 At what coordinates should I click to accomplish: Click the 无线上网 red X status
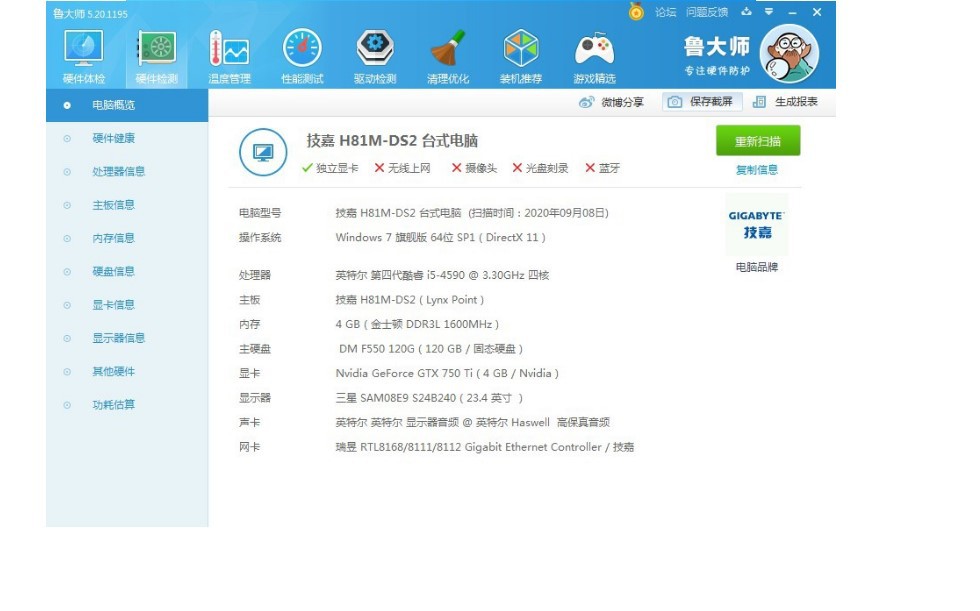pos(402,168)
